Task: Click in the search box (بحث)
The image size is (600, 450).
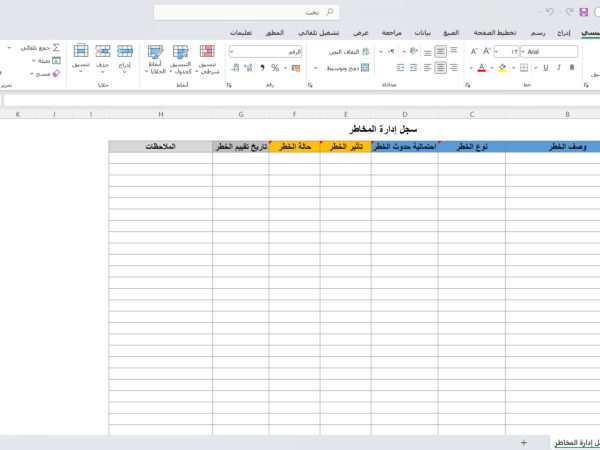Action: click(x=250, y=12)
